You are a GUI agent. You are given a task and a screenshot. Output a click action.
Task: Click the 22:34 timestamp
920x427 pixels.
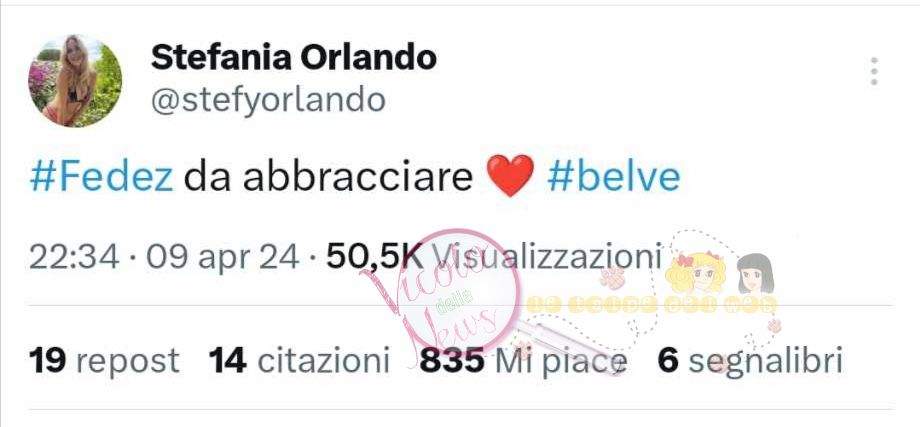pyautogui.click(x=74, y=257)
